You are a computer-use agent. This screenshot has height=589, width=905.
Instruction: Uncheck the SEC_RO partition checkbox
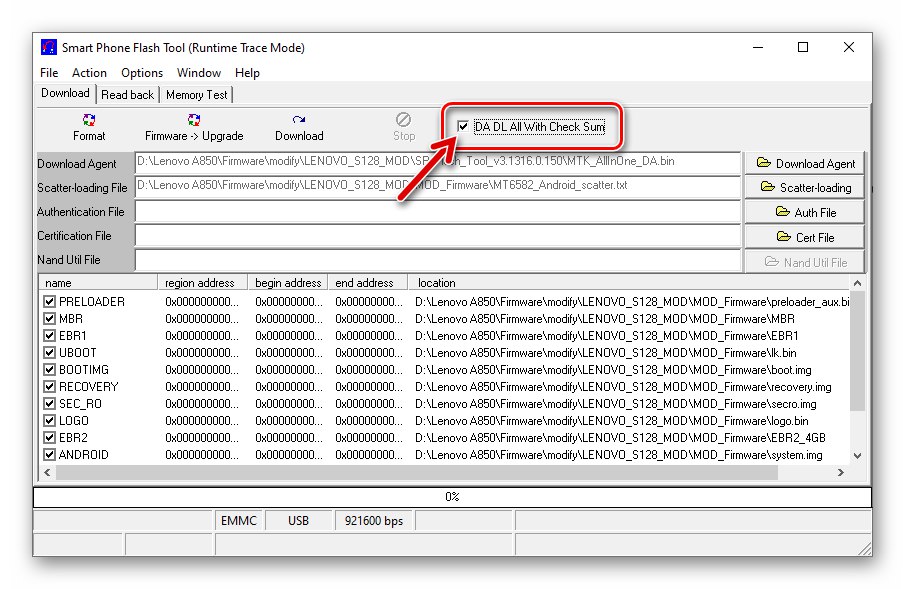click(x=50, y=404)
